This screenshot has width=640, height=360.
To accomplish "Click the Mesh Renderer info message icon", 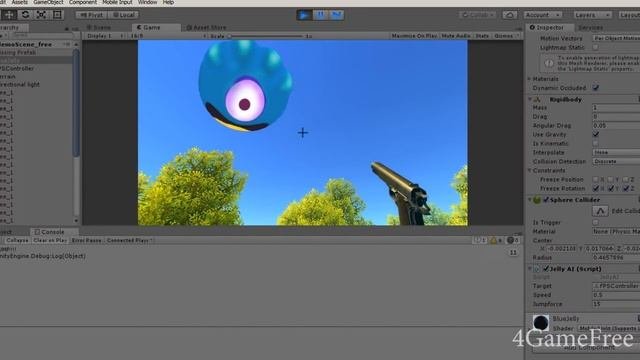I will click(549, 64).
